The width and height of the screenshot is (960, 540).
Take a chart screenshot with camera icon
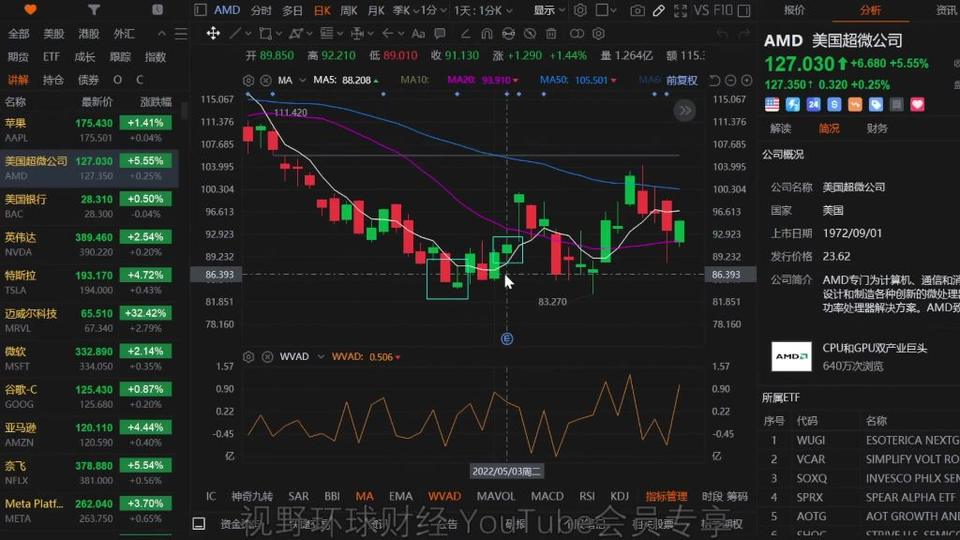tap(637, 10)
